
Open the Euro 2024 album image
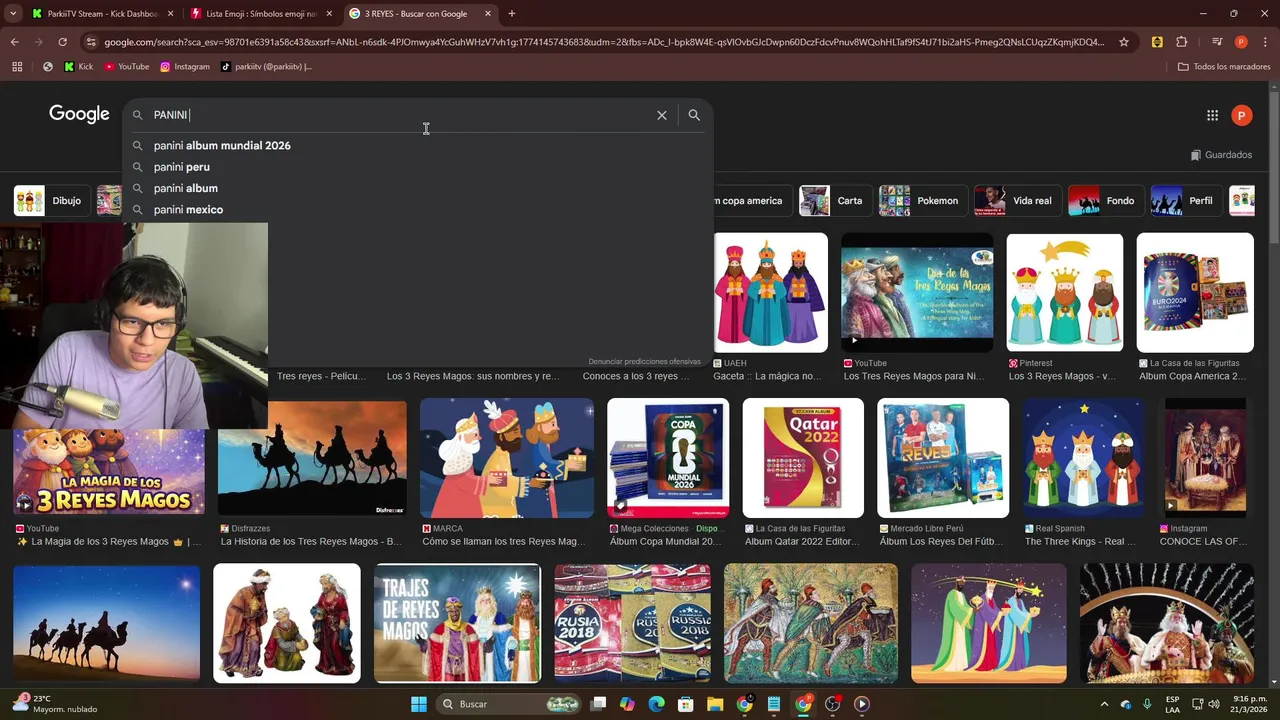[x=1195, y=293]
